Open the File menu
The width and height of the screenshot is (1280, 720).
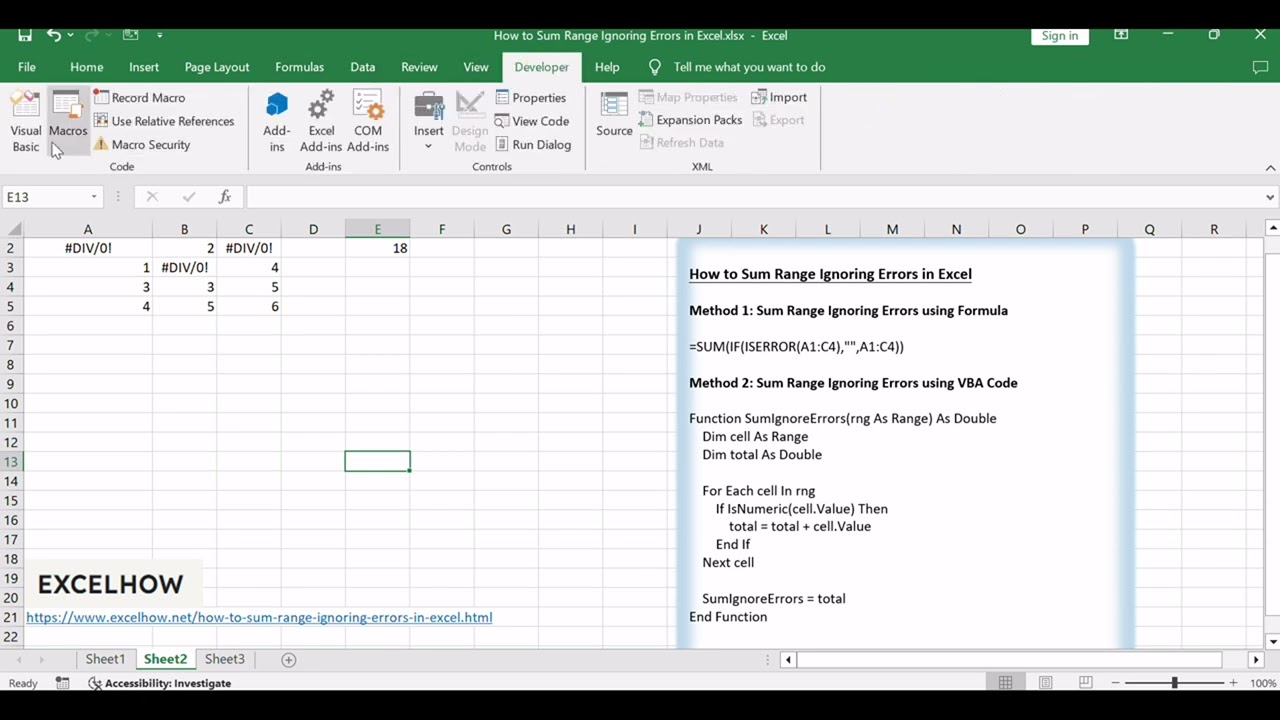(27, 67)
